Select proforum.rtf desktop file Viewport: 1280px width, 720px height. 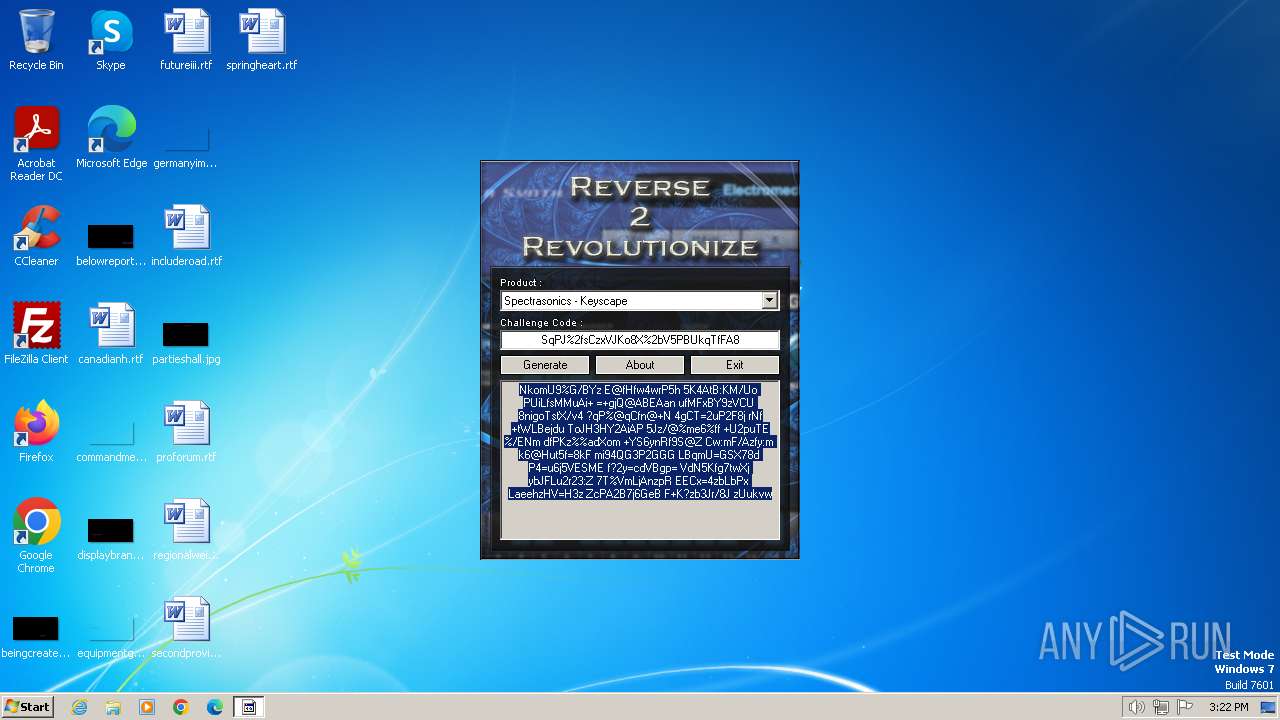186,432
